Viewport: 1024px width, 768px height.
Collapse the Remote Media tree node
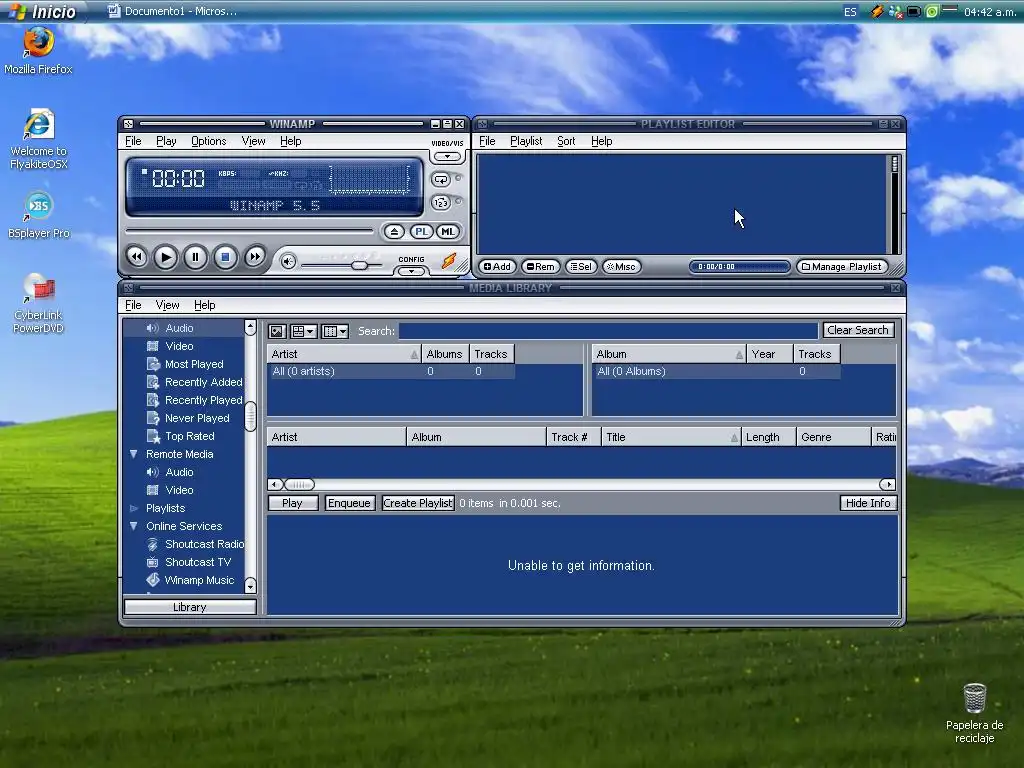pos(134,454)
